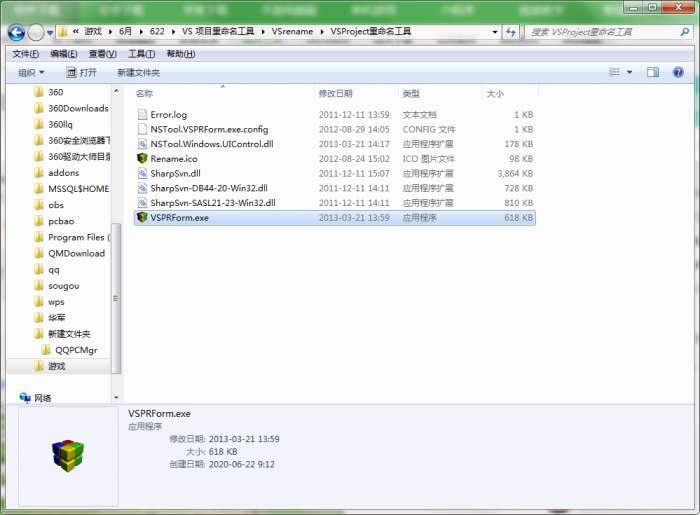Select NSTool.VSPRForm.exe.config file icon
The width and height of the screenshot is (700, 515).
click(x=142, y=129)
